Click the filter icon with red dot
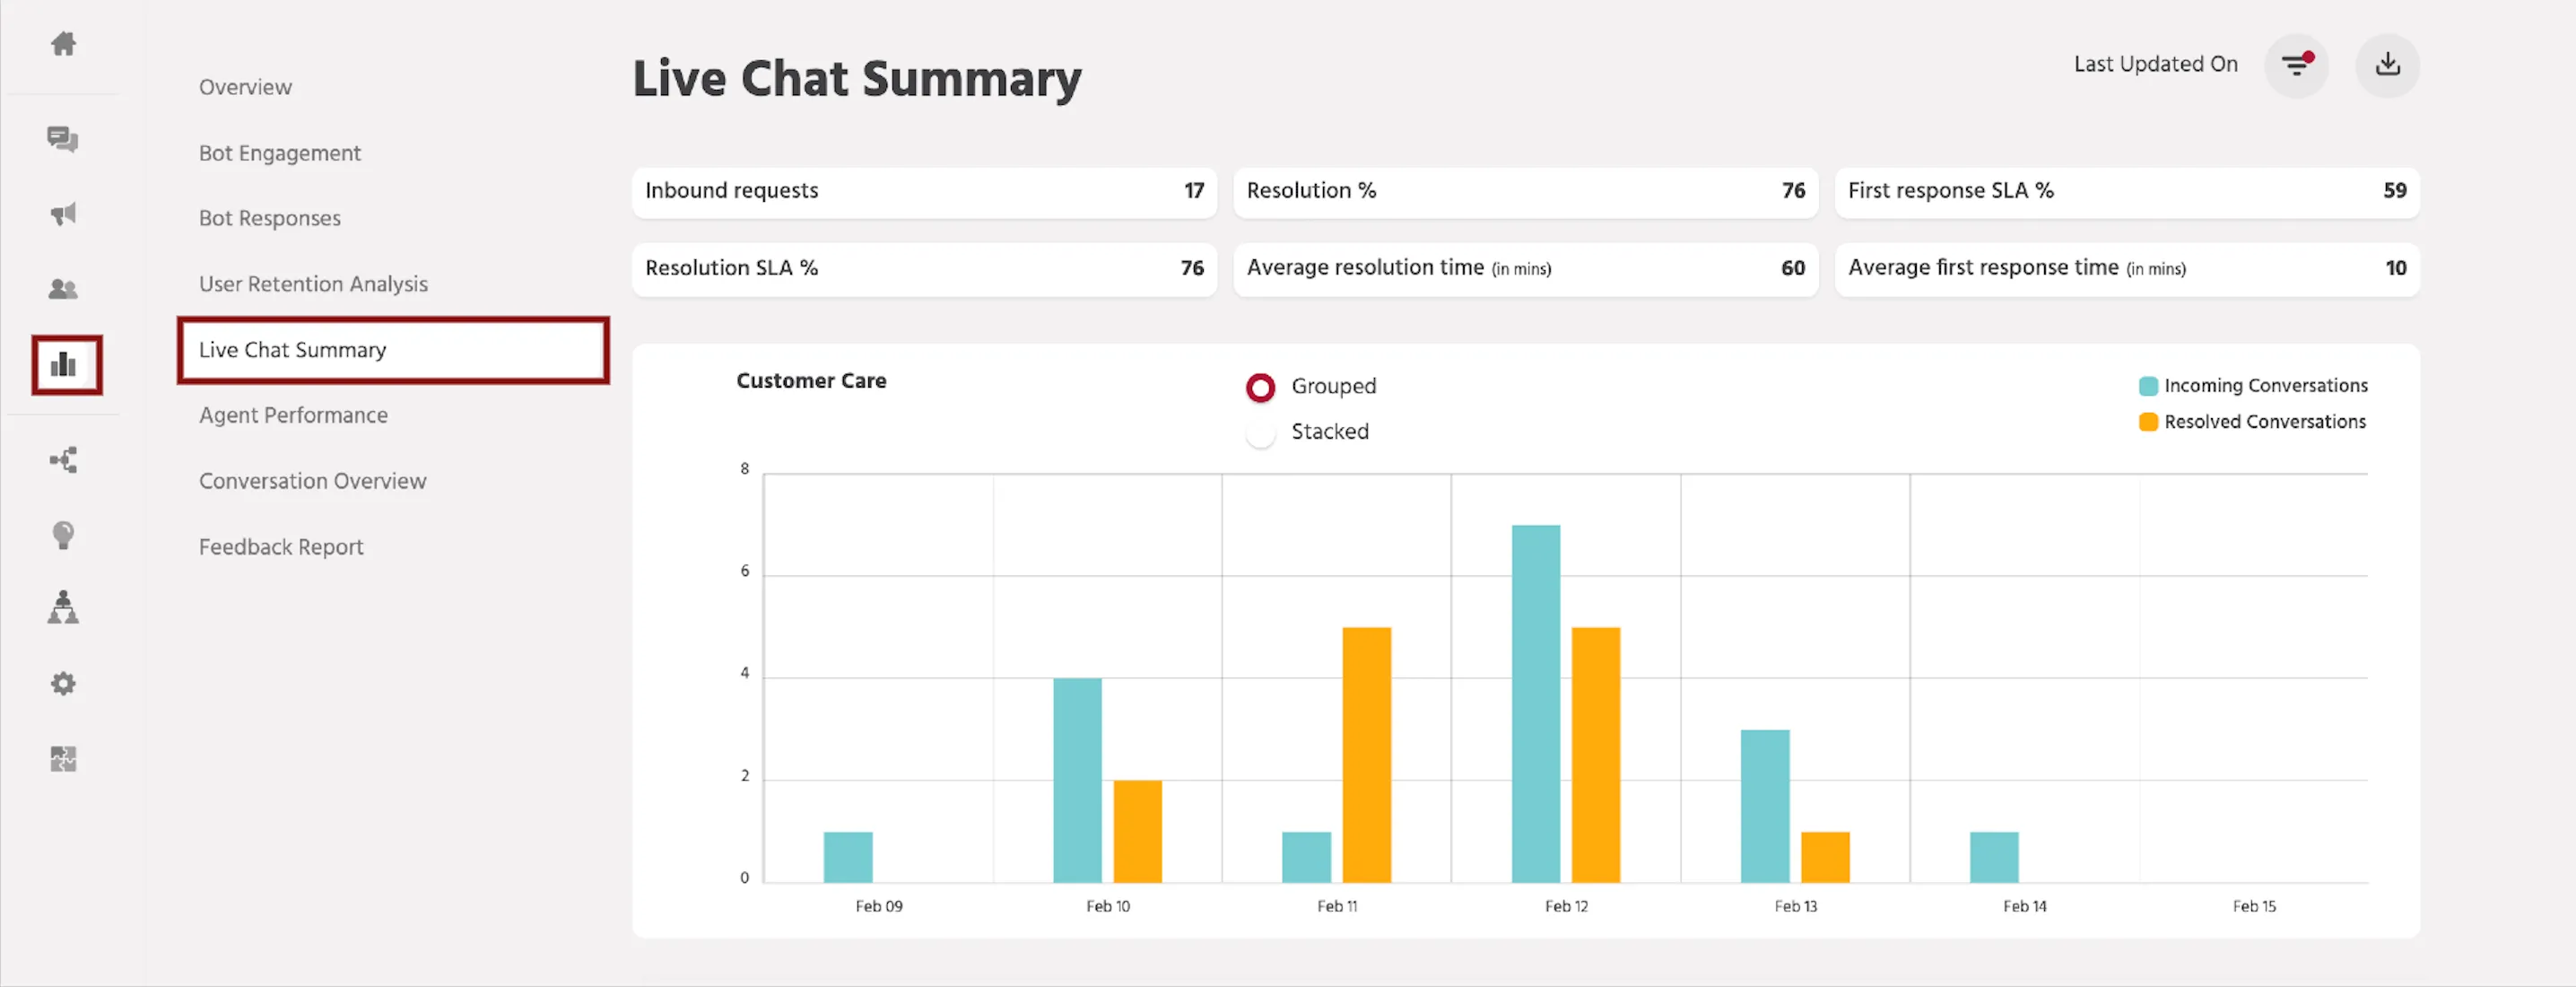This screenshot has height=987, width=2576. point(2296,65)
